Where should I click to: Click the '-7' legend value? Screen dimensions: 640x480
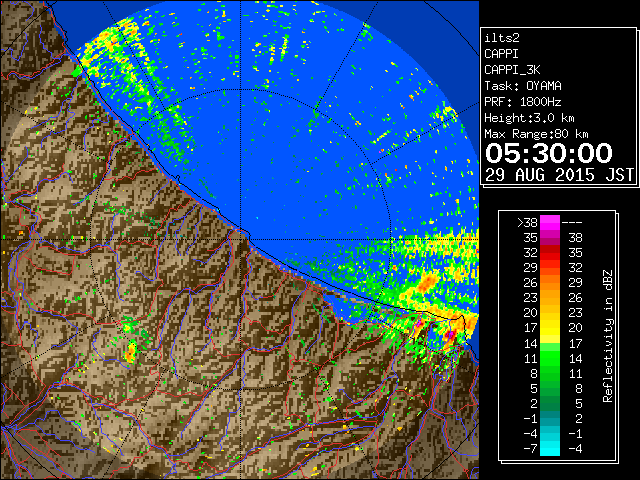[531, 449]
